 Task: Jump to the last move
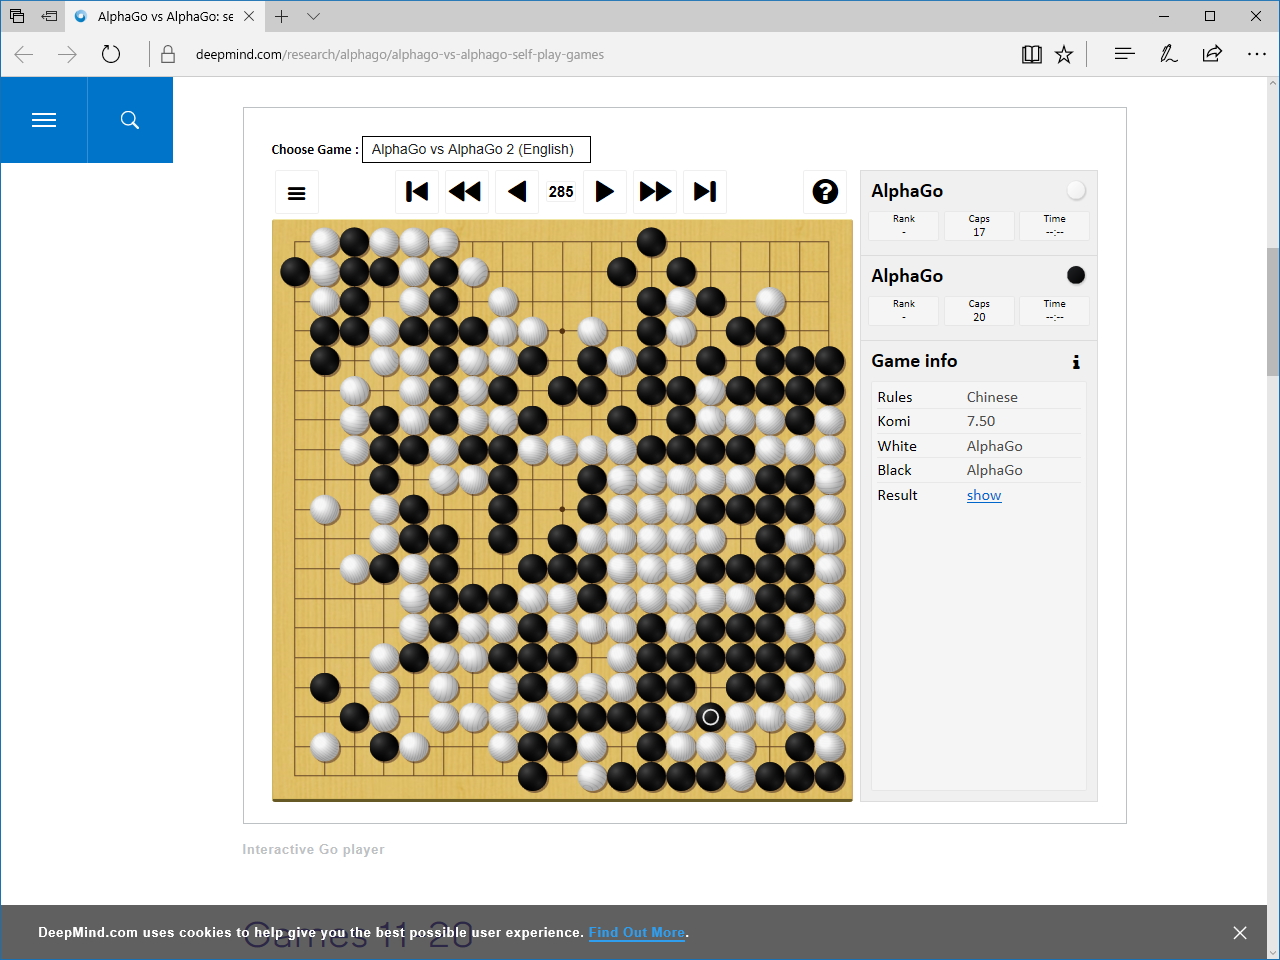(705, 191)
